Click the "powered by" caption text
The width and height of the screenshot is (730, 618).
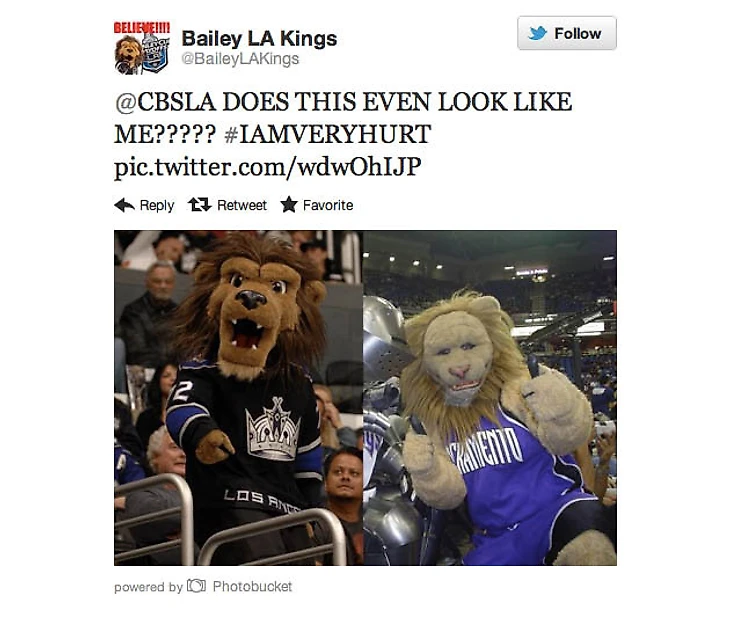pyautogui.click(x=148, y=587)
